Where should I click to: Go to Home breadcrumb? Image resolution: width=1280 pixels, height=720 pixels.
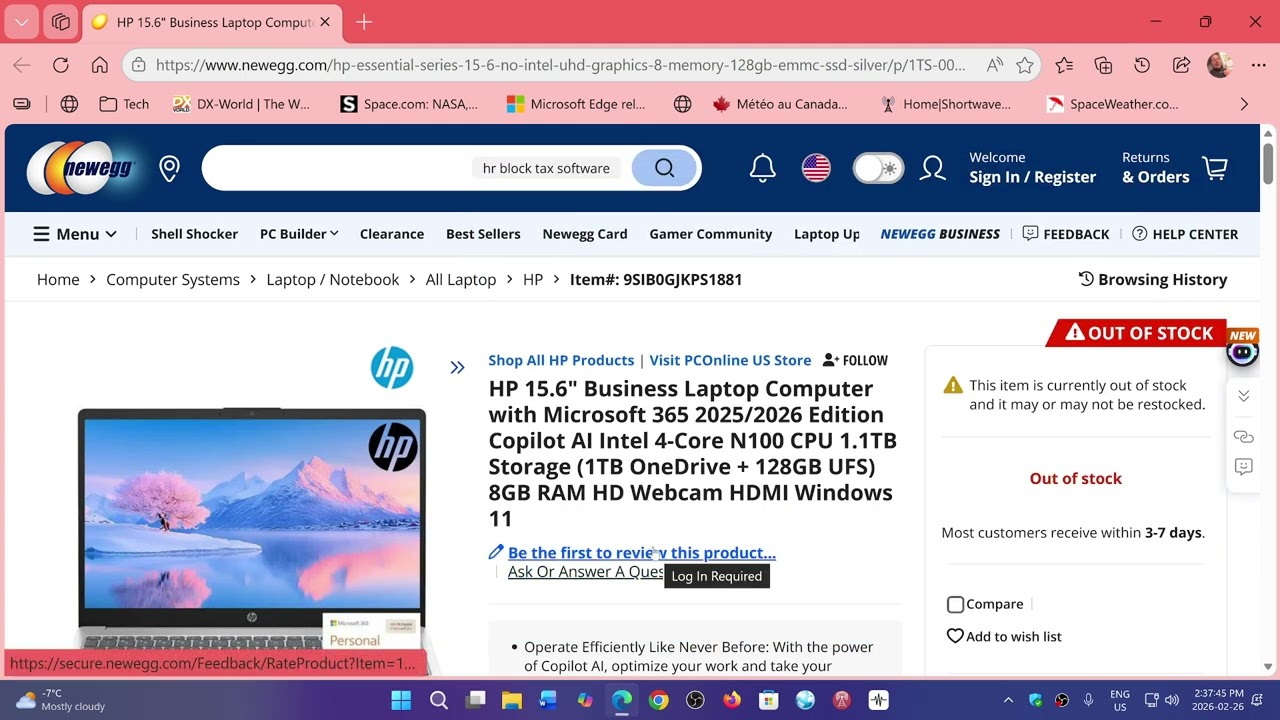[58, 280]
